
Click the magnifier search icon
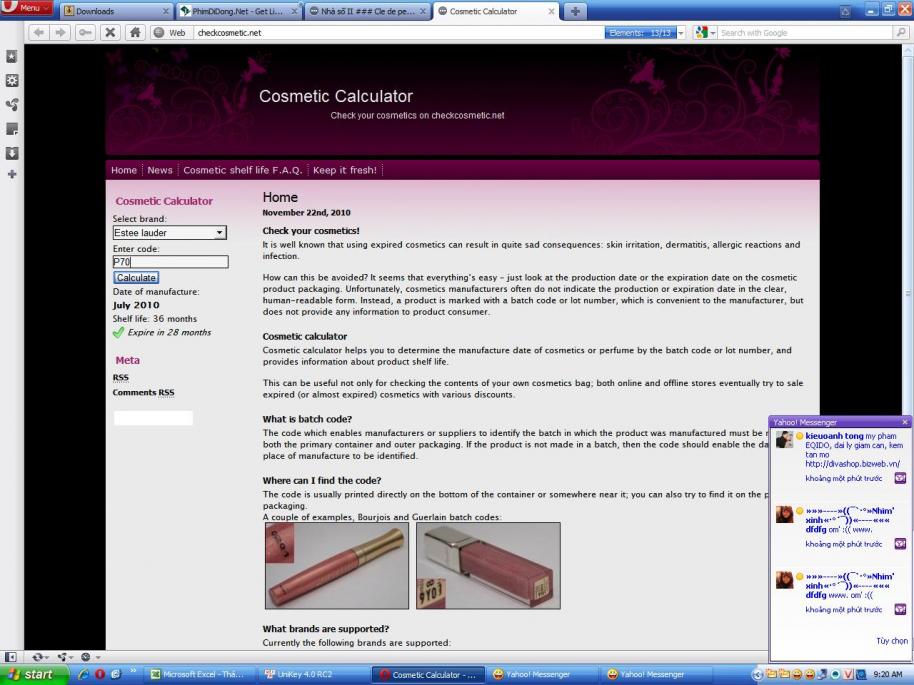pyautogui.click(x=900, y=32)
